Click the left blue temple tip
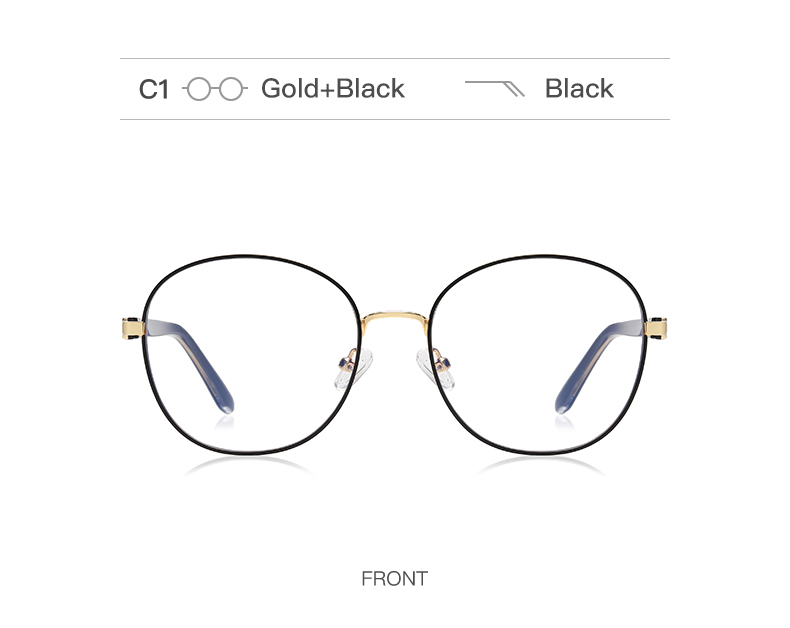 pyautogui.click(x=224, y=401)
